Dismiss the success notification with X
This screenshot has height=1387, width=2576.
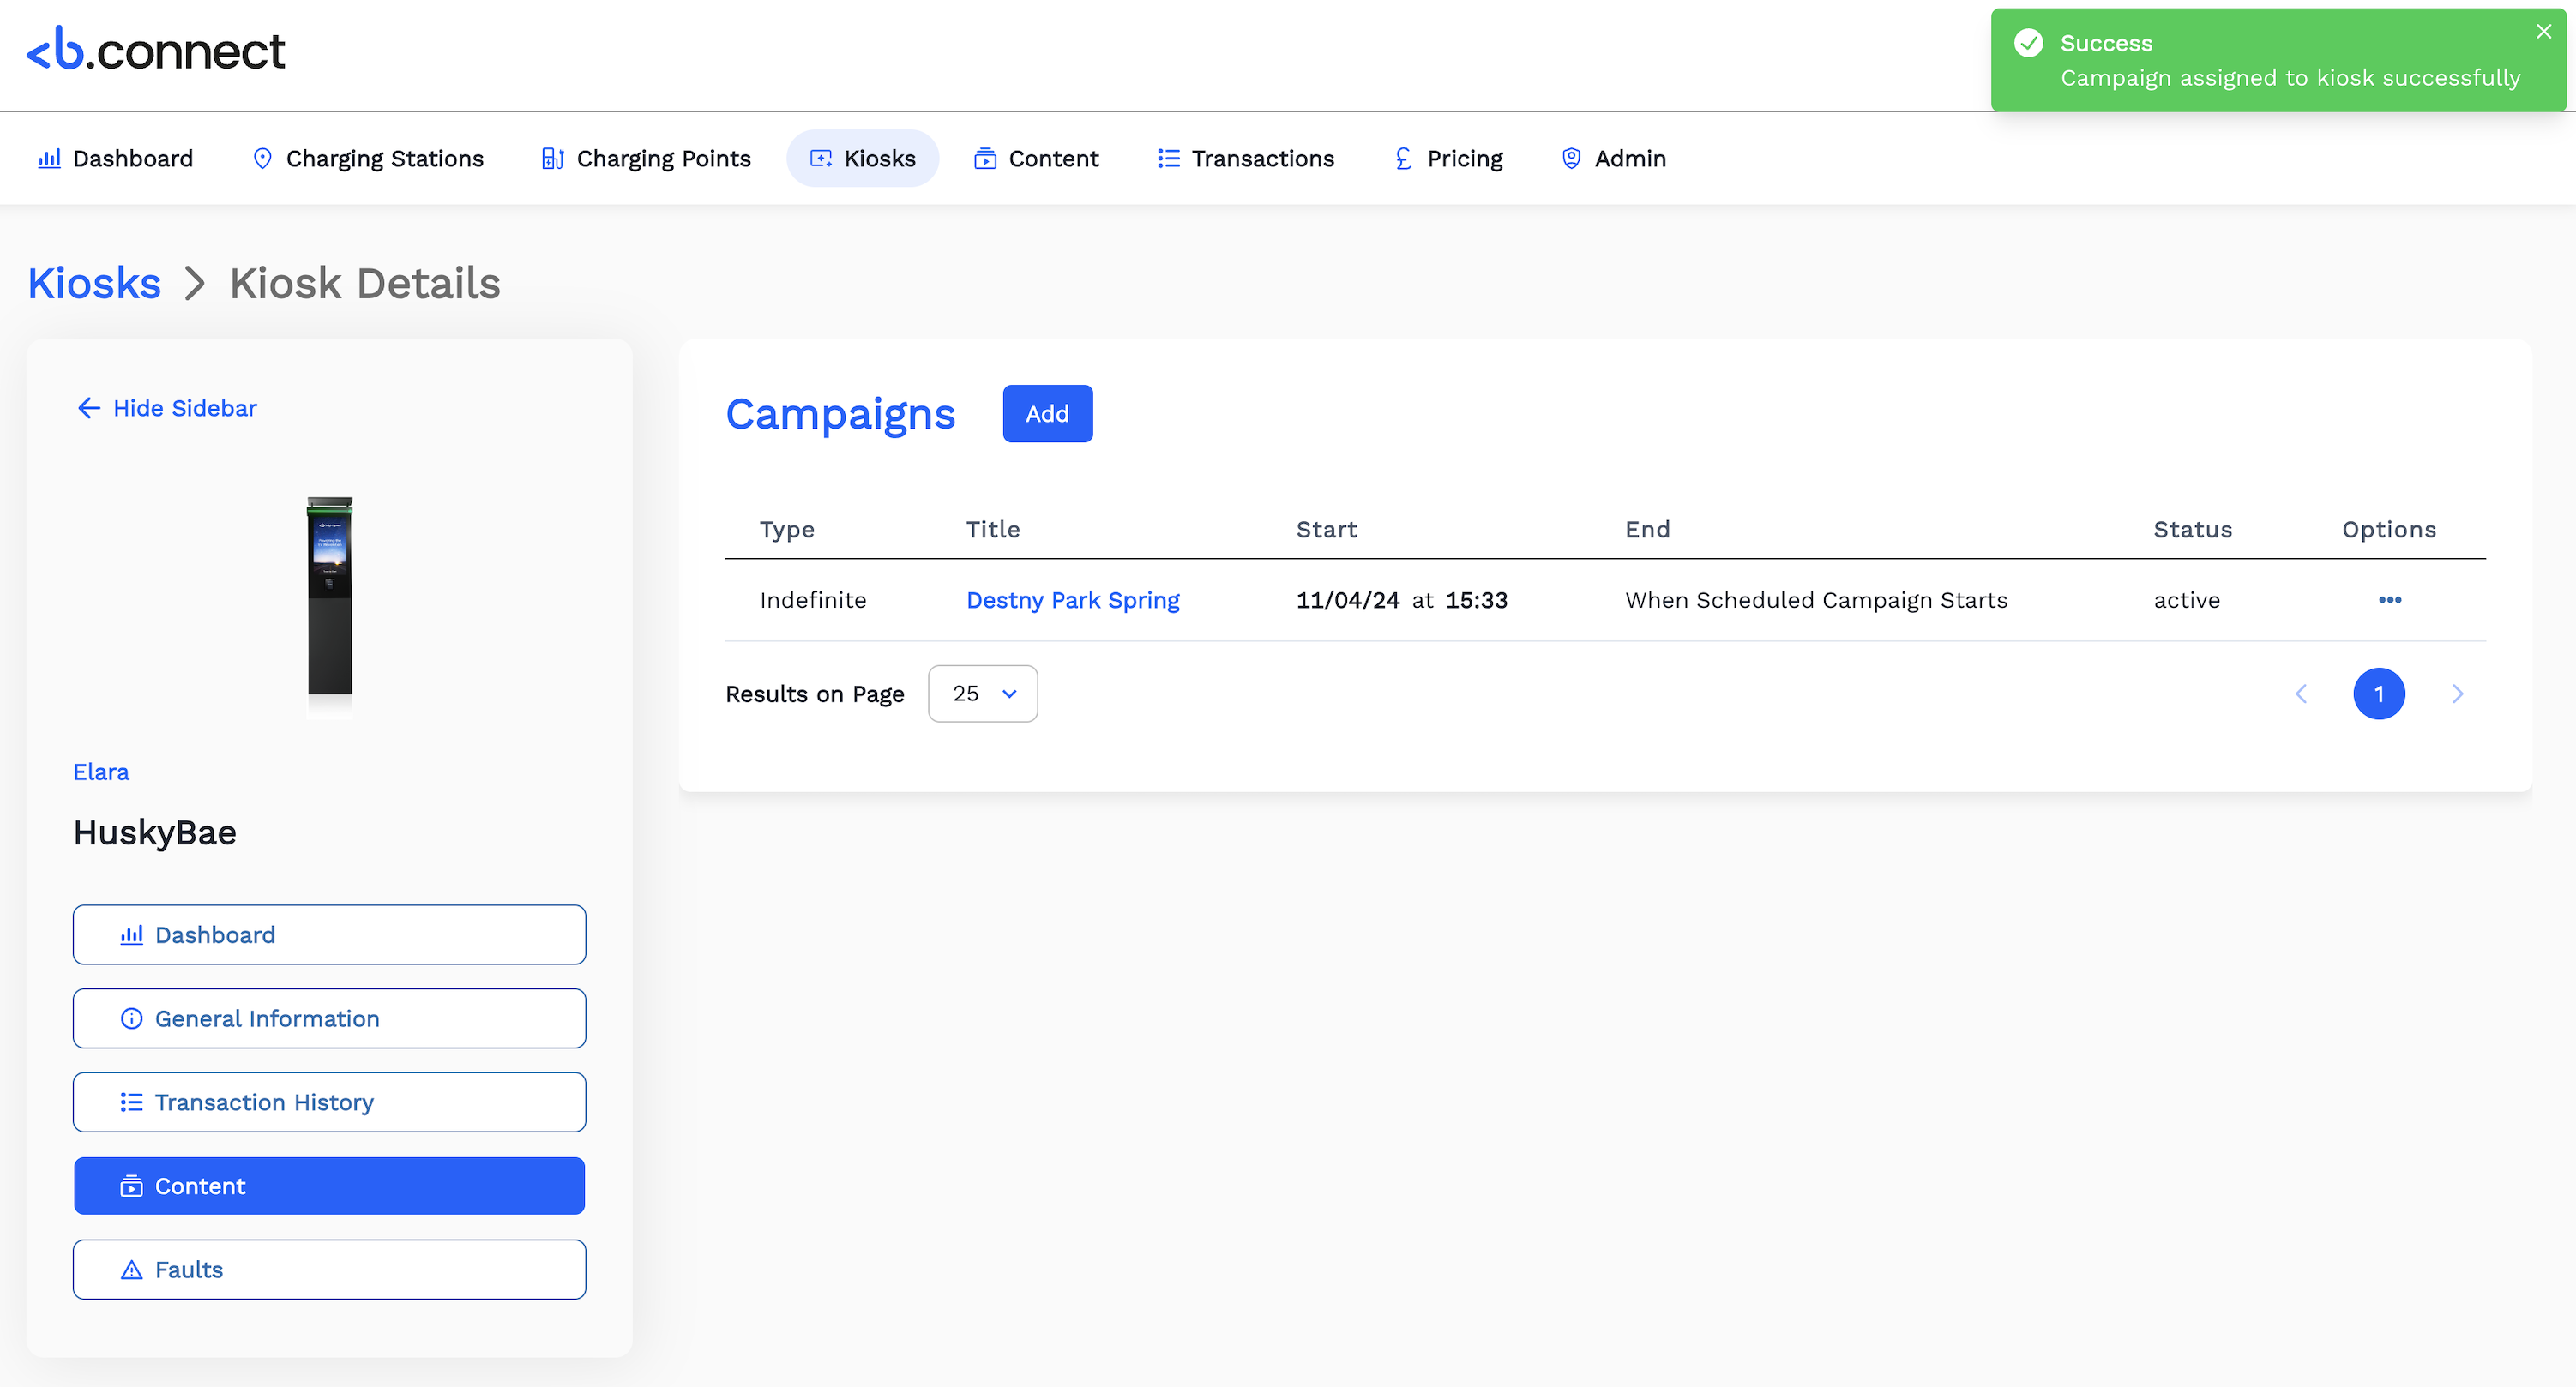(2543, 32)
